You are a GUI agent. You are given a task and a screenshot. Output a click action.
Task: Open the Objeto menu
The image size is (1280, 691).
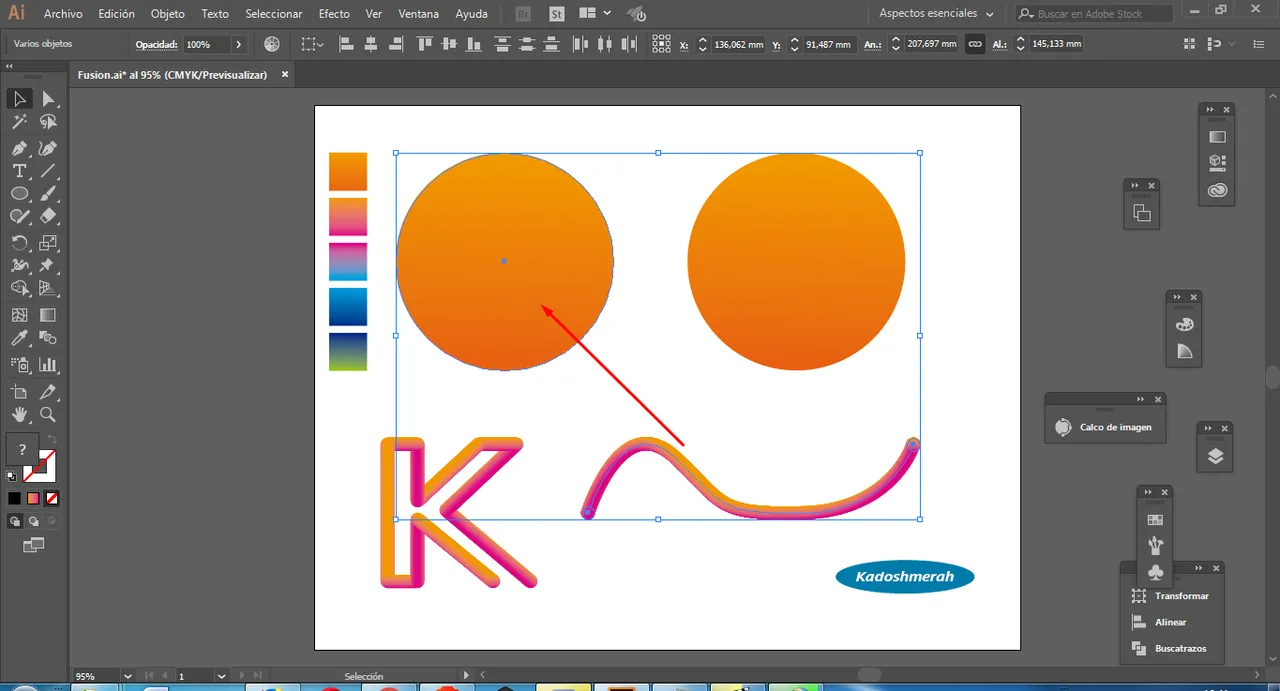[x=167, y=14]
